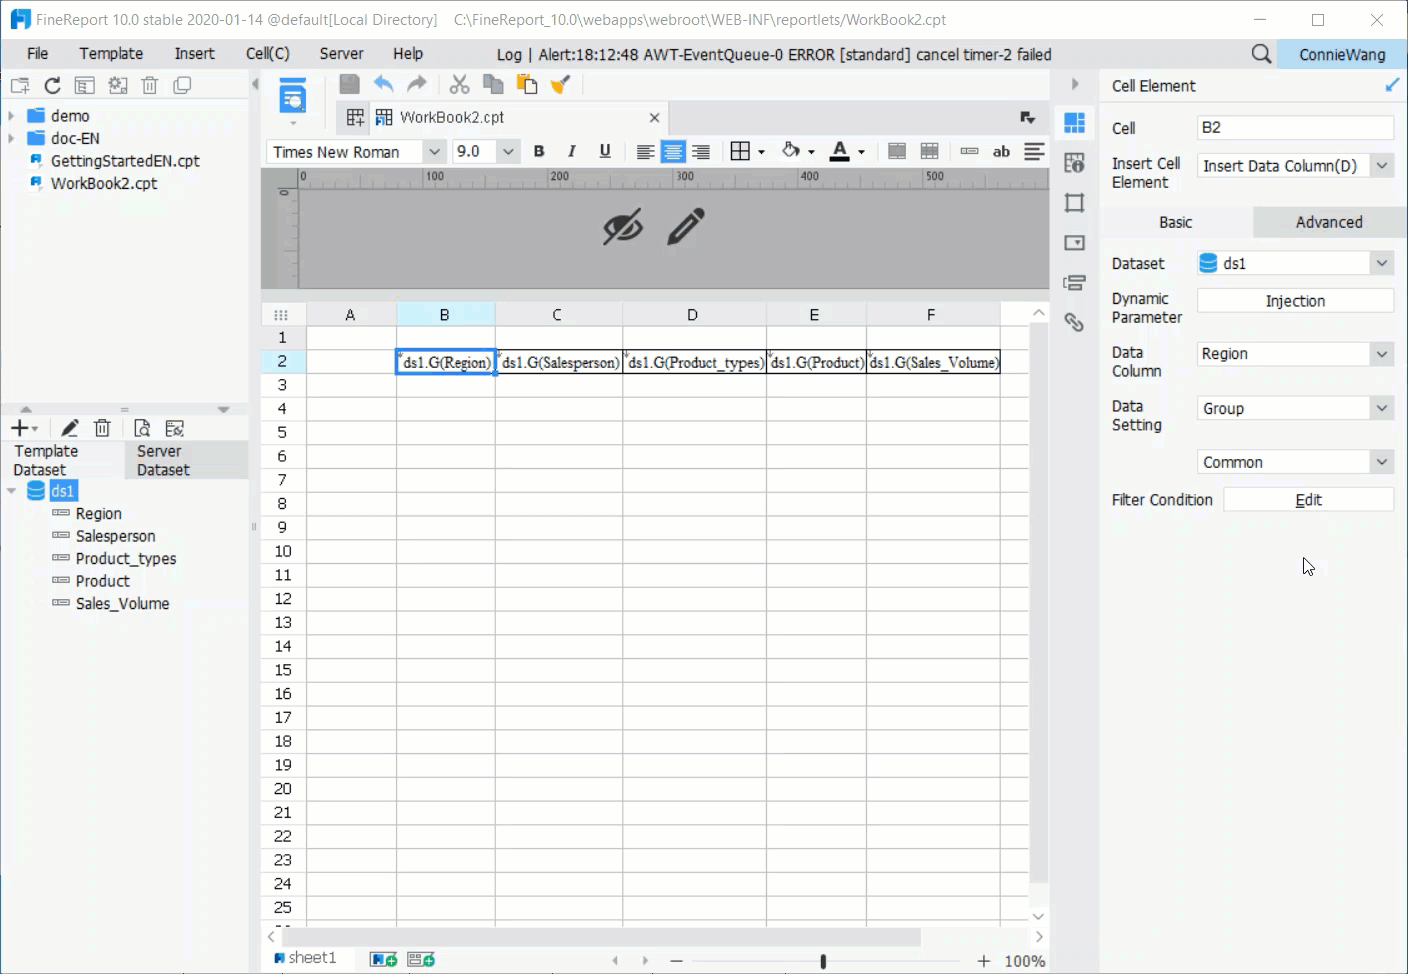1408x974 pixels.
Task: Click Edit for Filter Condition
Action: tap(1308, 500)
